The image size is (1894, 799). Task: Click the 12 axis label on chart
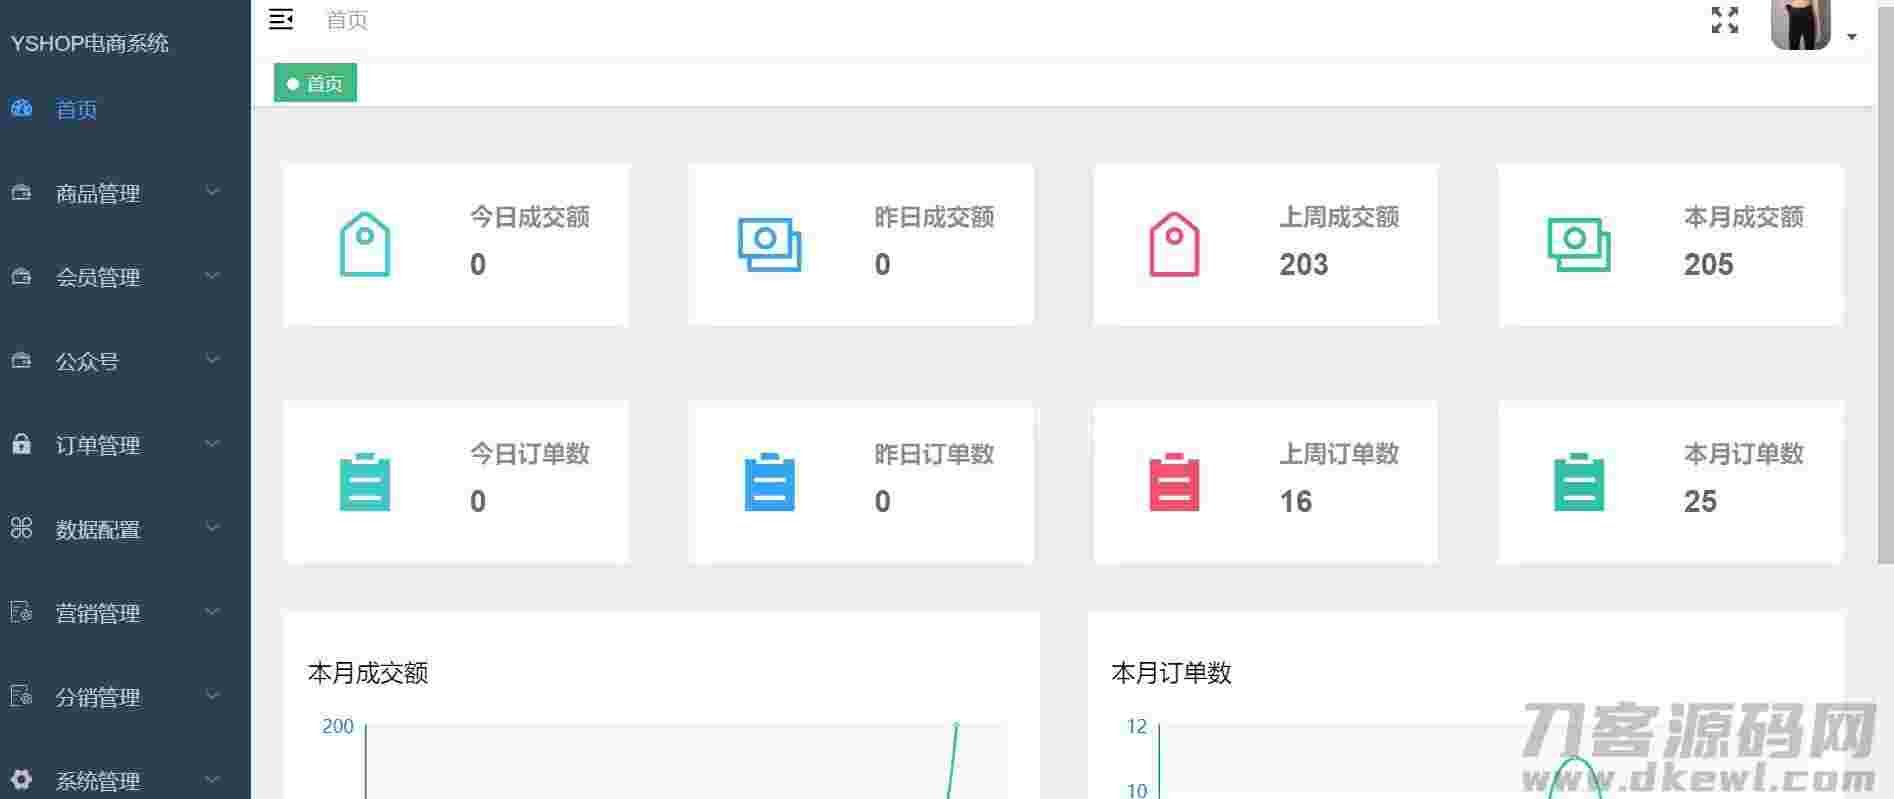(1137, 726)
